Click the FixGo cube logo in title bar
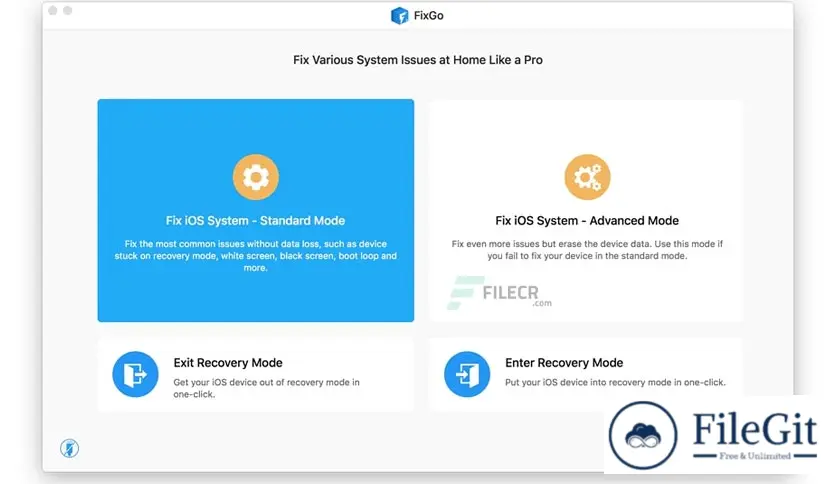Viewport: 836px width, 484px height. 399,16
